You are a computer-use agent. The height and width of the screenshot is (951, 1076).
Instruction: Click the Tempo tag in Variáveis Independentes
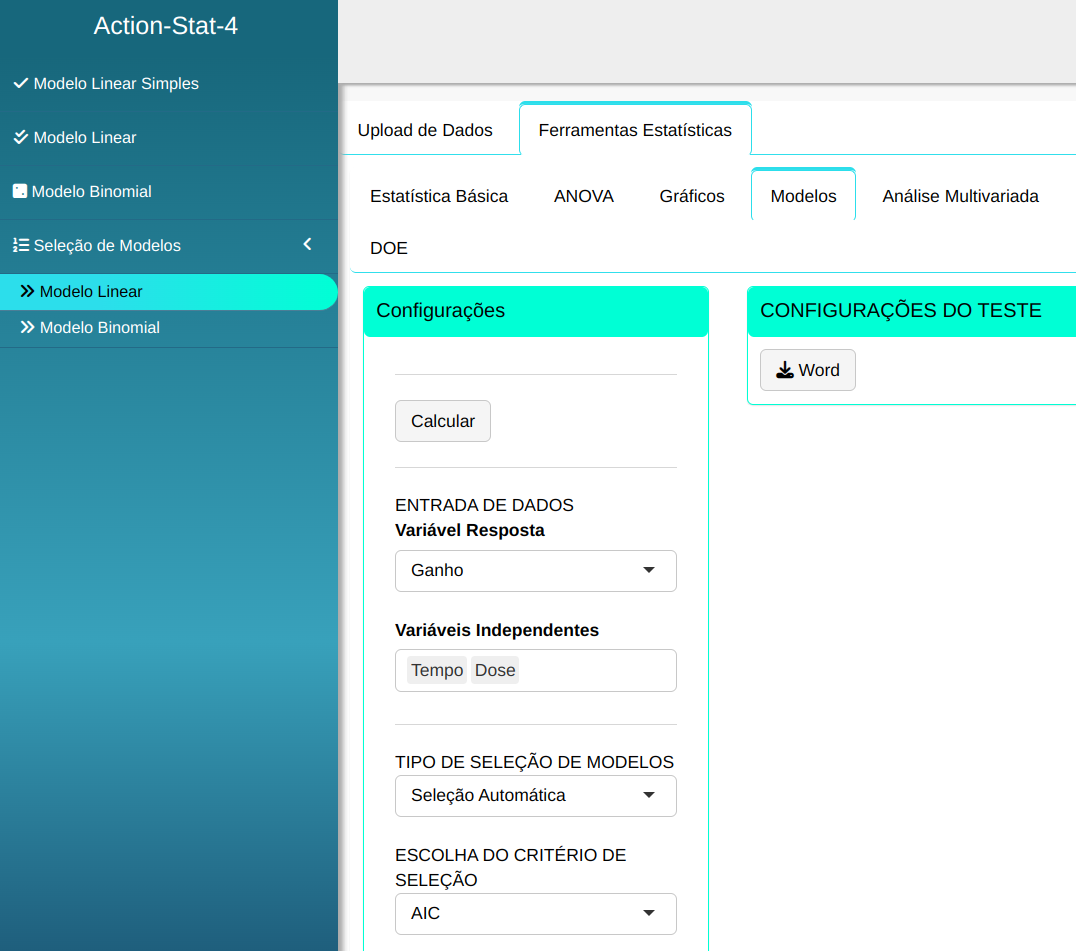coord(437,670)
